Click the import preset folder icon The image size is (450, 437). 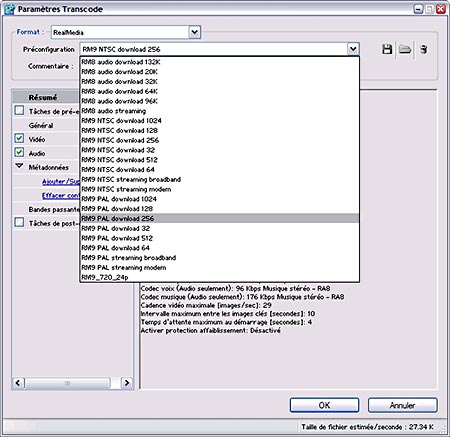tap(405, 49)
